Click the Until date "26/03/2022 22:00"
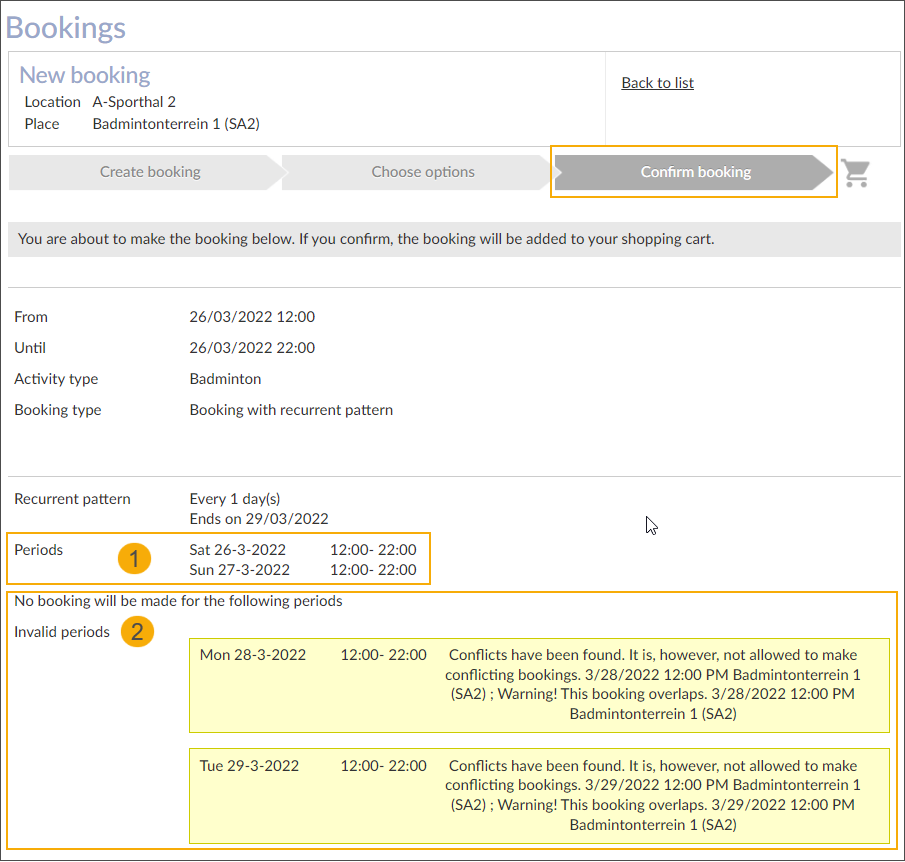 252,348
